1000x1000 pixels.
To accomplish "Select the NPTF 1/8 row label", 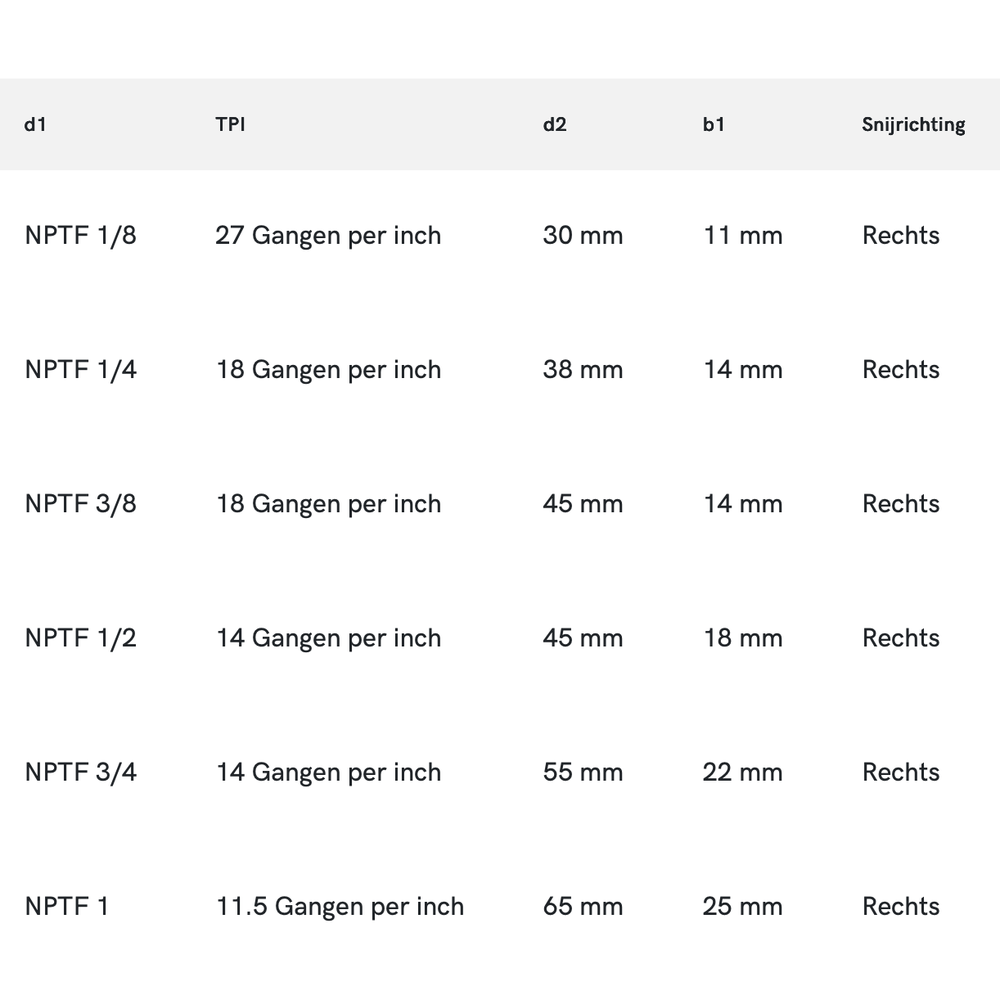I will (80, 236).
